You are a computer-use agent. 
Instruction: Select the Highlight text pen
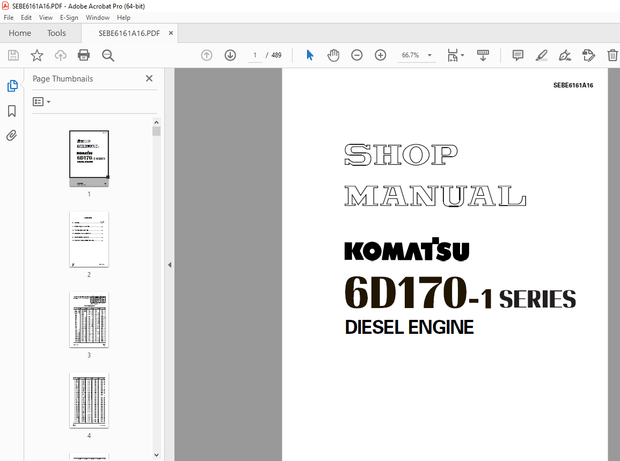[541, 55]
